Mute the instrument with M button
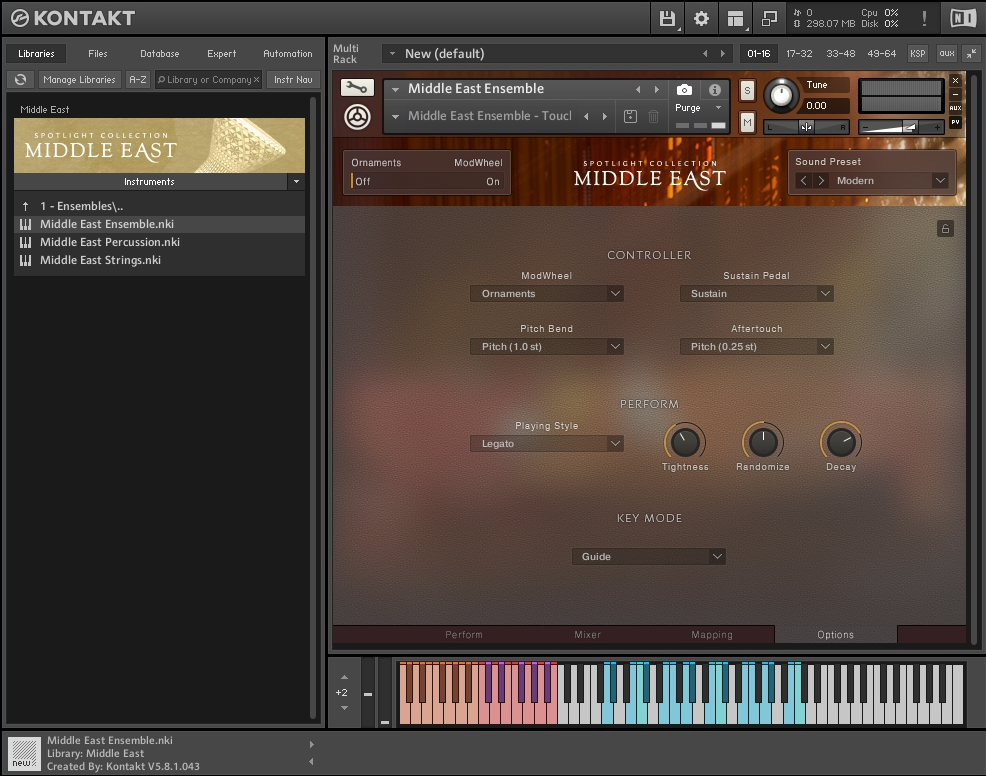Screen dimensions: 986x776 tap(747, 122)
